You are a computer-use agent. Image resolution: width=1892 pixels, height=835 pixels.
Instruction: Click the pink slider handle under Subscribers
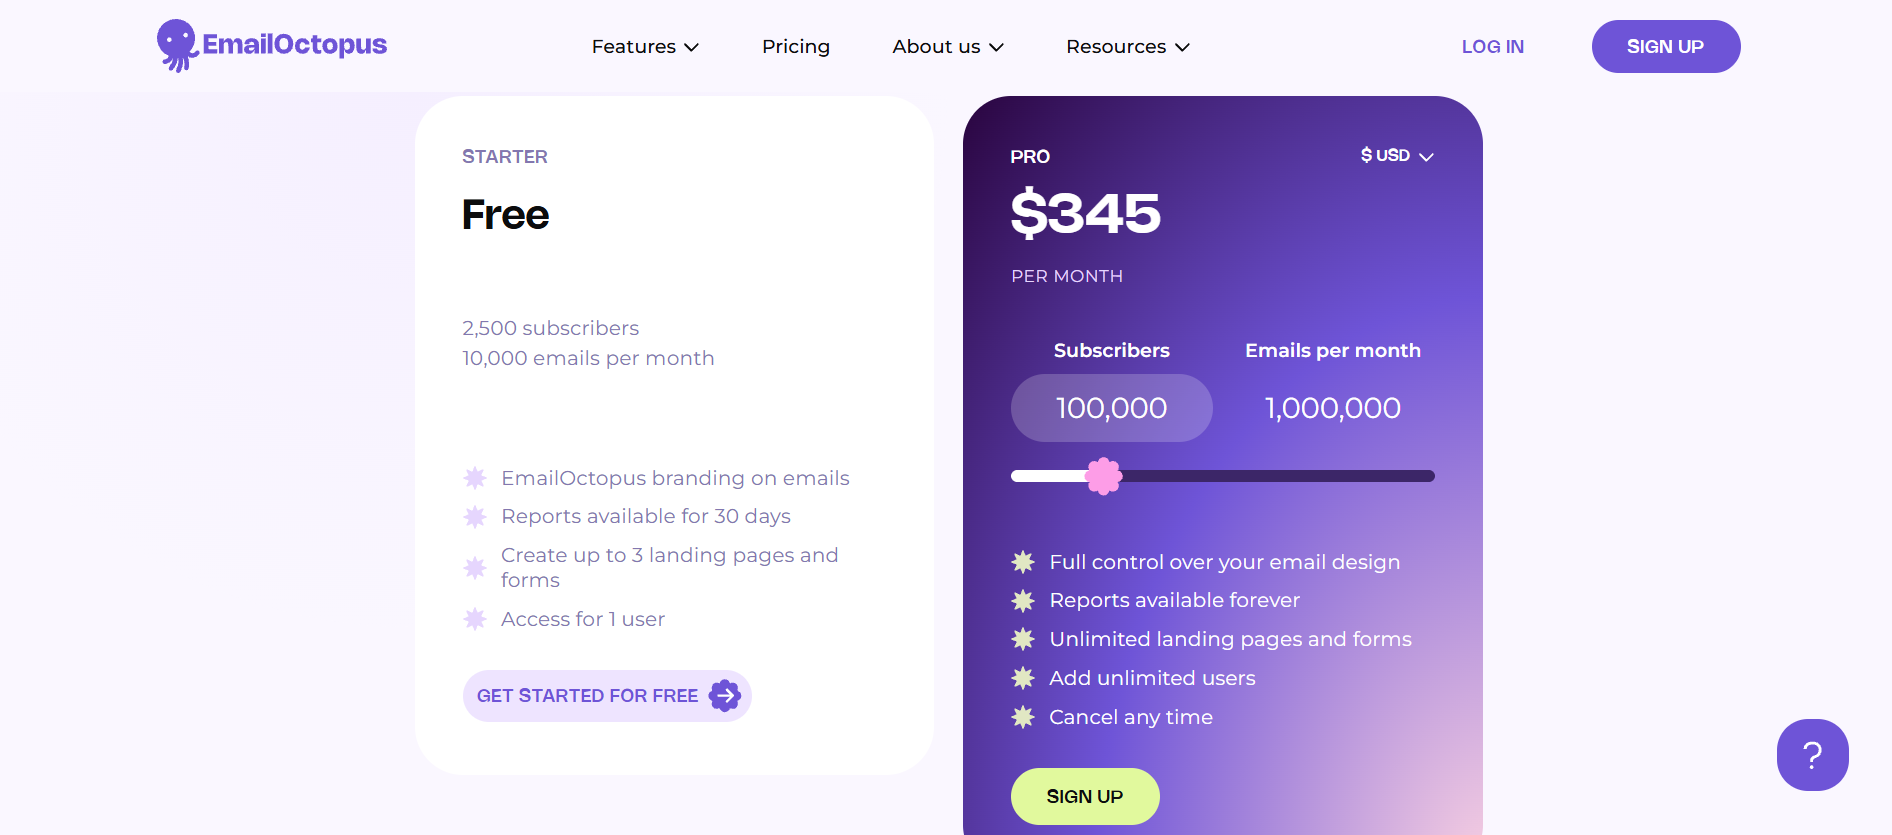(x=1106, y=476)
